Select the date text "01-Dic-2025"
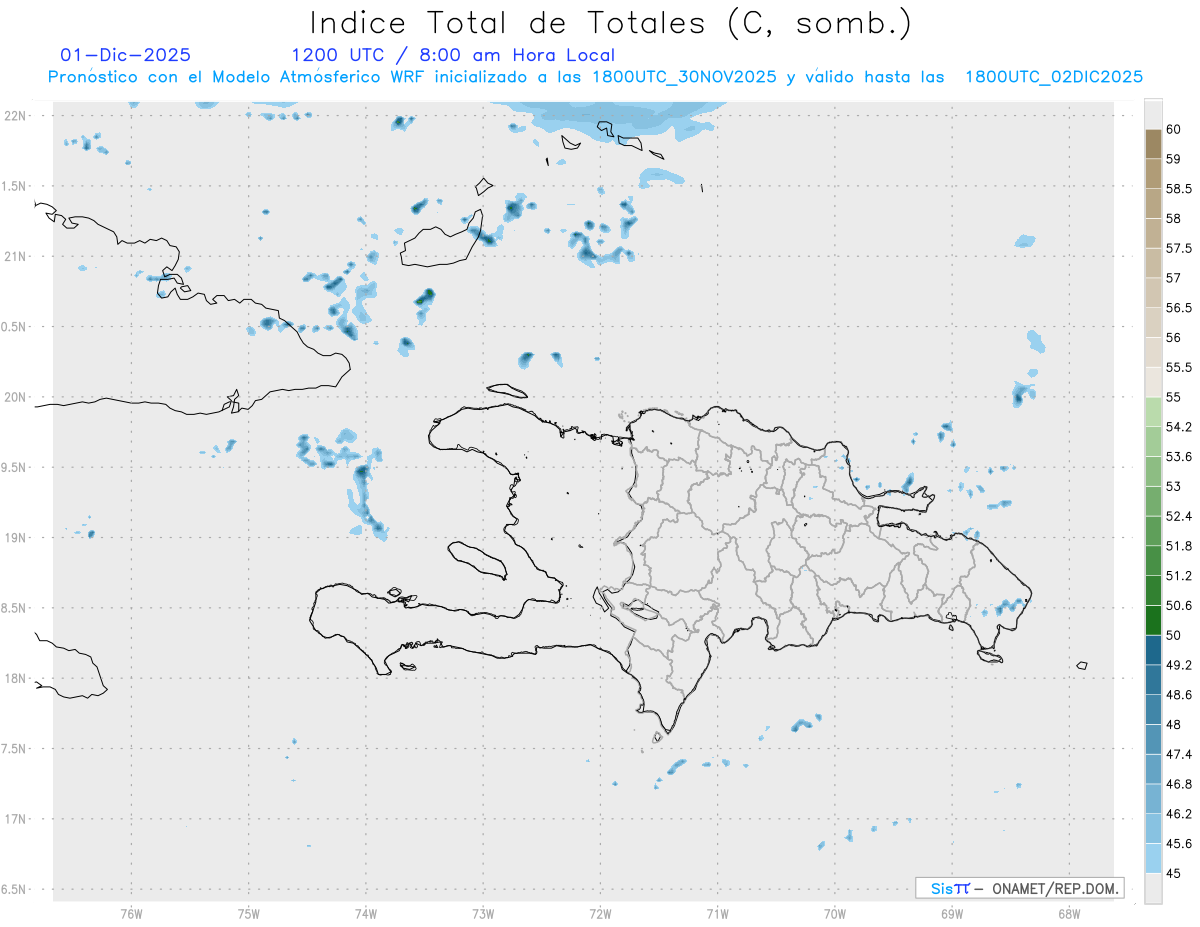 click(x=125, y=55)
